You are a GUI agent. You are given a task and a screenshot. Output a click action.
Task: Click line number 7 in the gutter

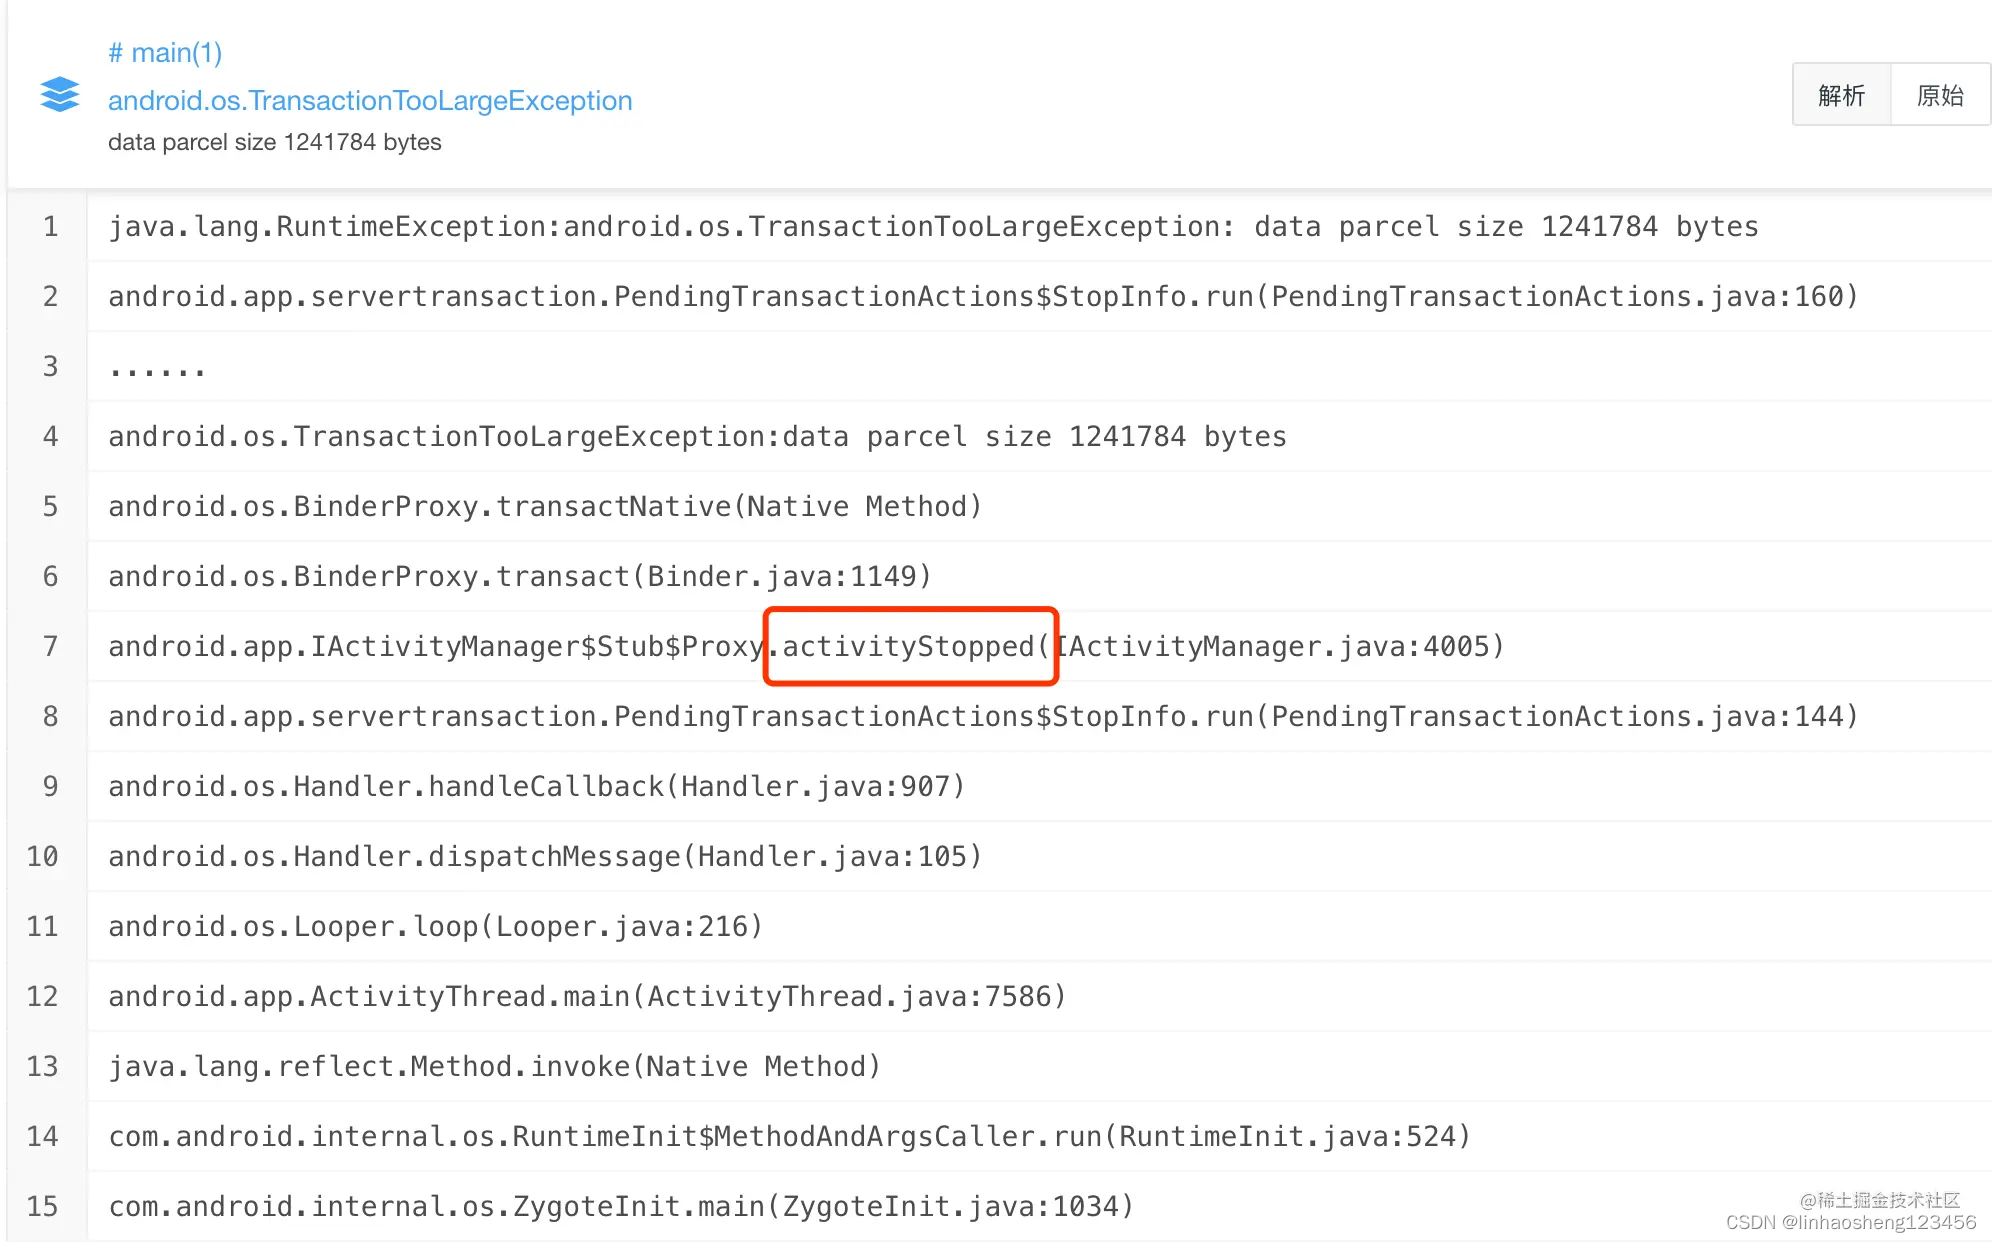point(50,647)
